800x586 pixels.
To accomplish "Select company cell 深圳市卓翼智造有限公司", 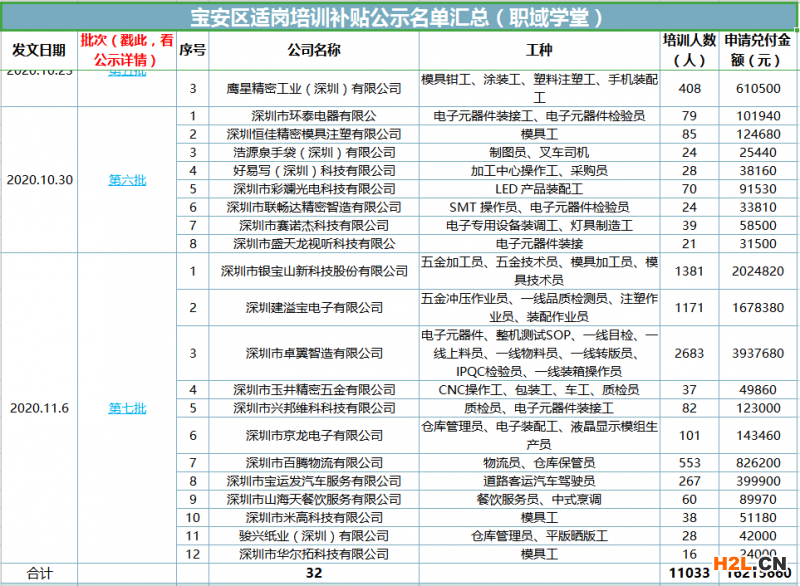I will coord(314,353).
